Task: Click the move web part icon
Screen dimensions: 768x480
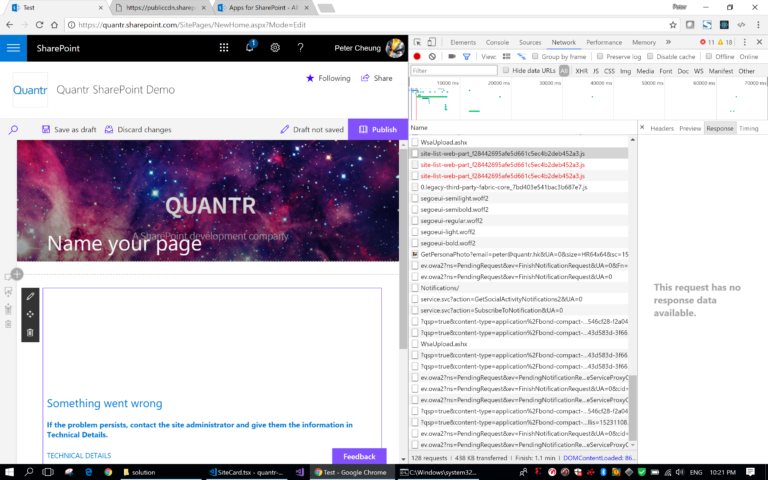Action: 30,314
